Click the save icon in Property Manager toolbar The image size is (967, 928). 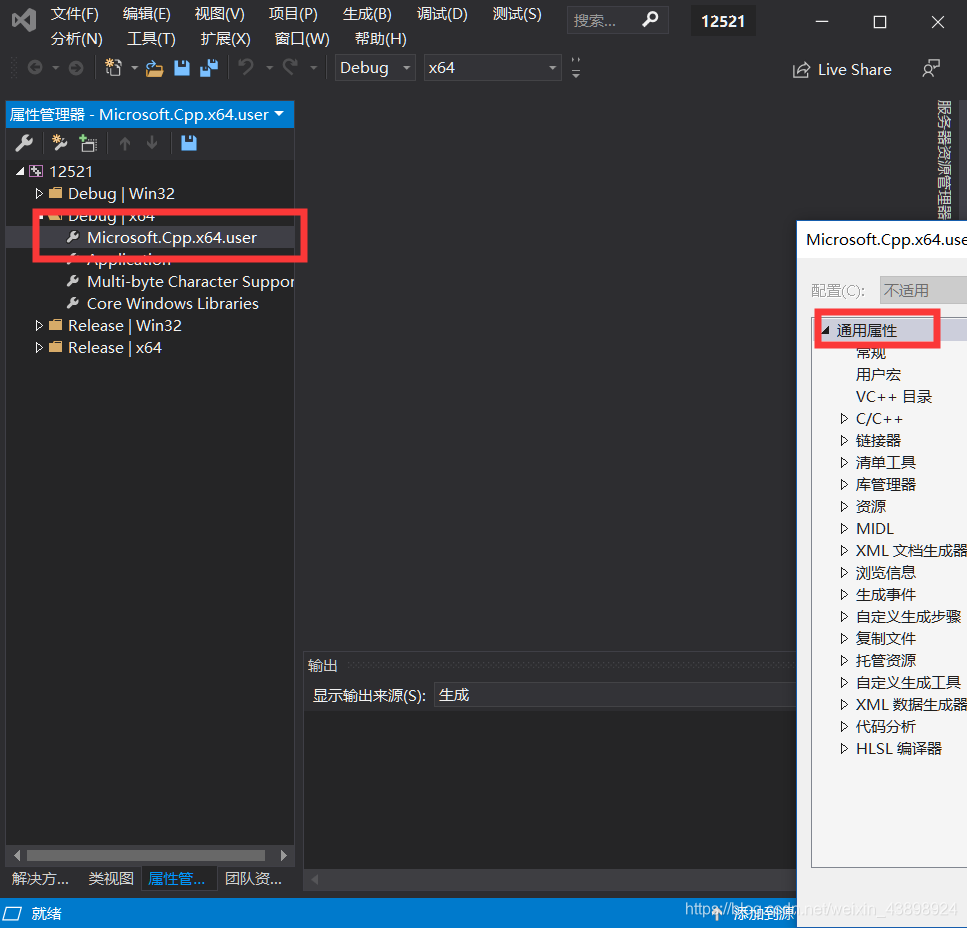click(189, 143)
